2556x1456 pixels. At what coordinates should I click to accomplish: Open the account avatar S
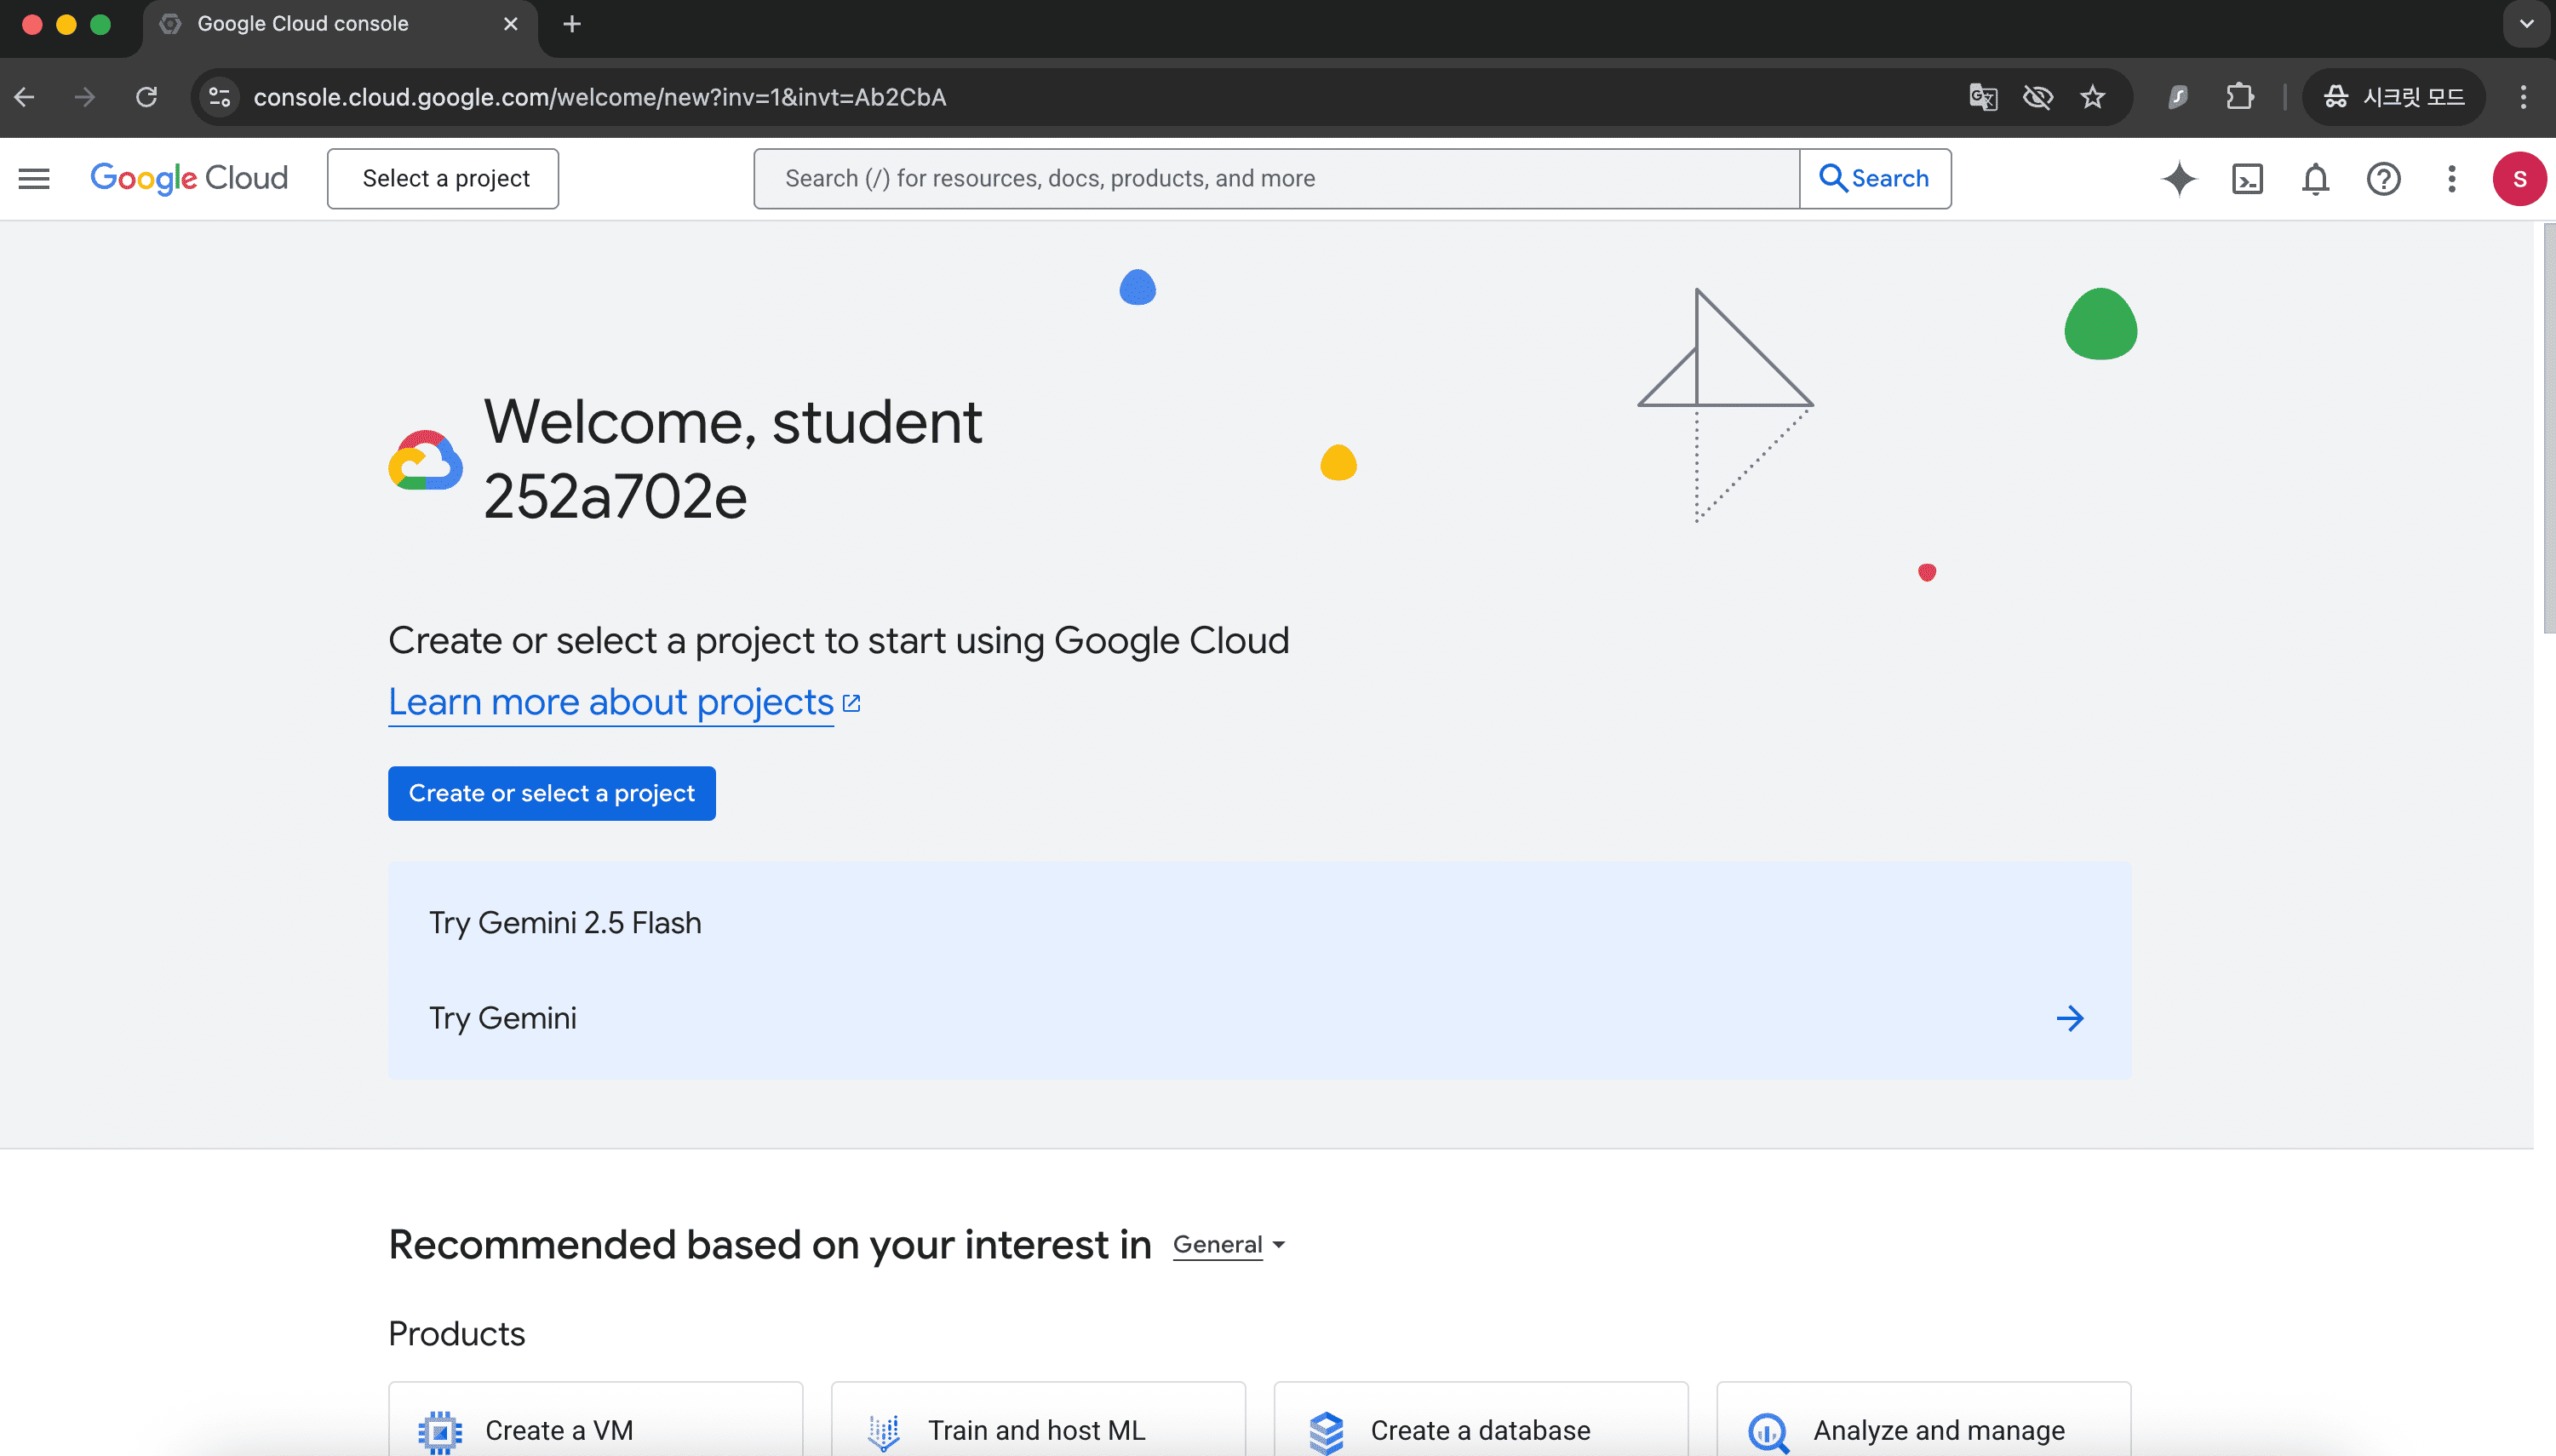pyautogui.click(x=2519, y=178)
